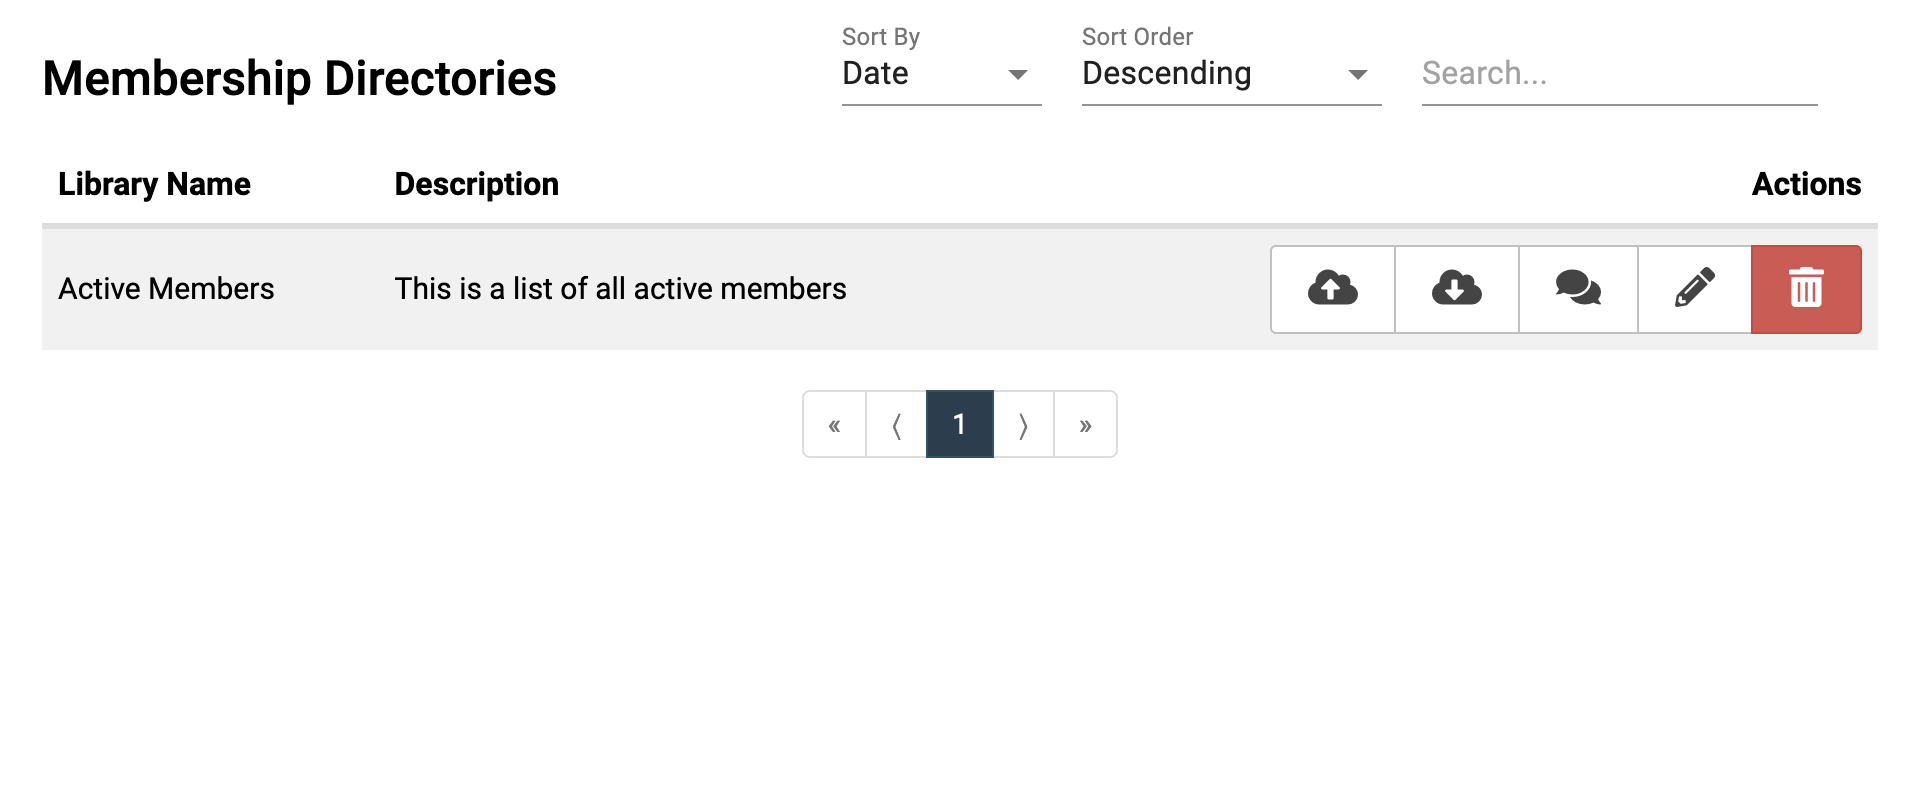This screenshot has height=790, width=1914.
Task: Open the Sort By dropdown
Action: 940,74
